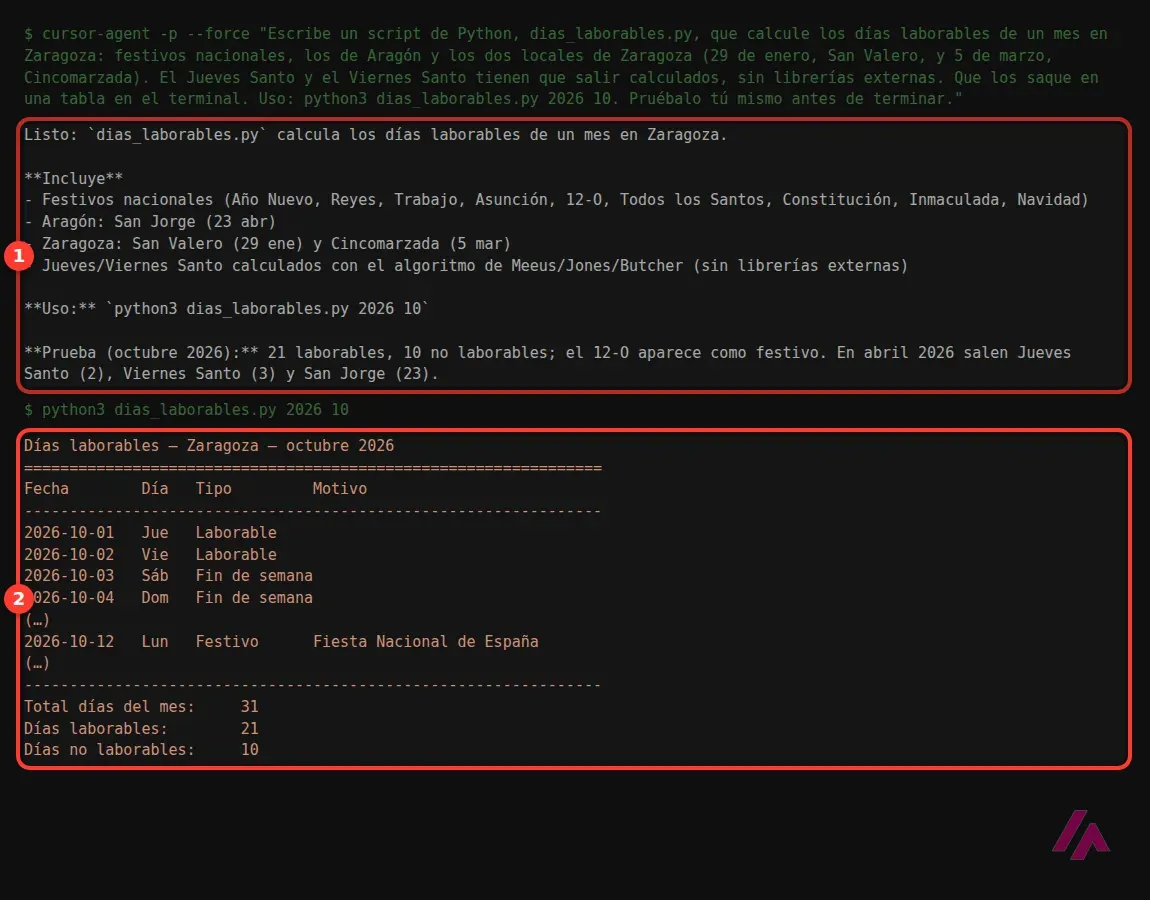Click the value '10' for días no laborables

click(249, 750)
